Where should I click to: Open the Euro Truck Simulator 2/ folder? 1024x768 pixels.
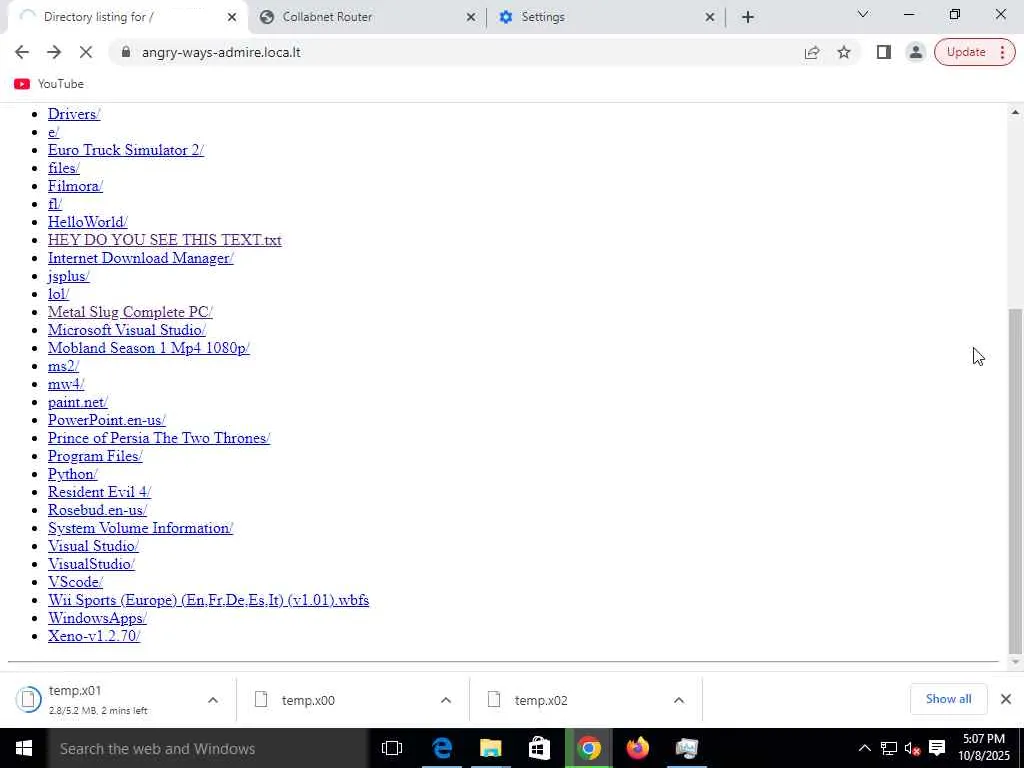click(125, 150)
